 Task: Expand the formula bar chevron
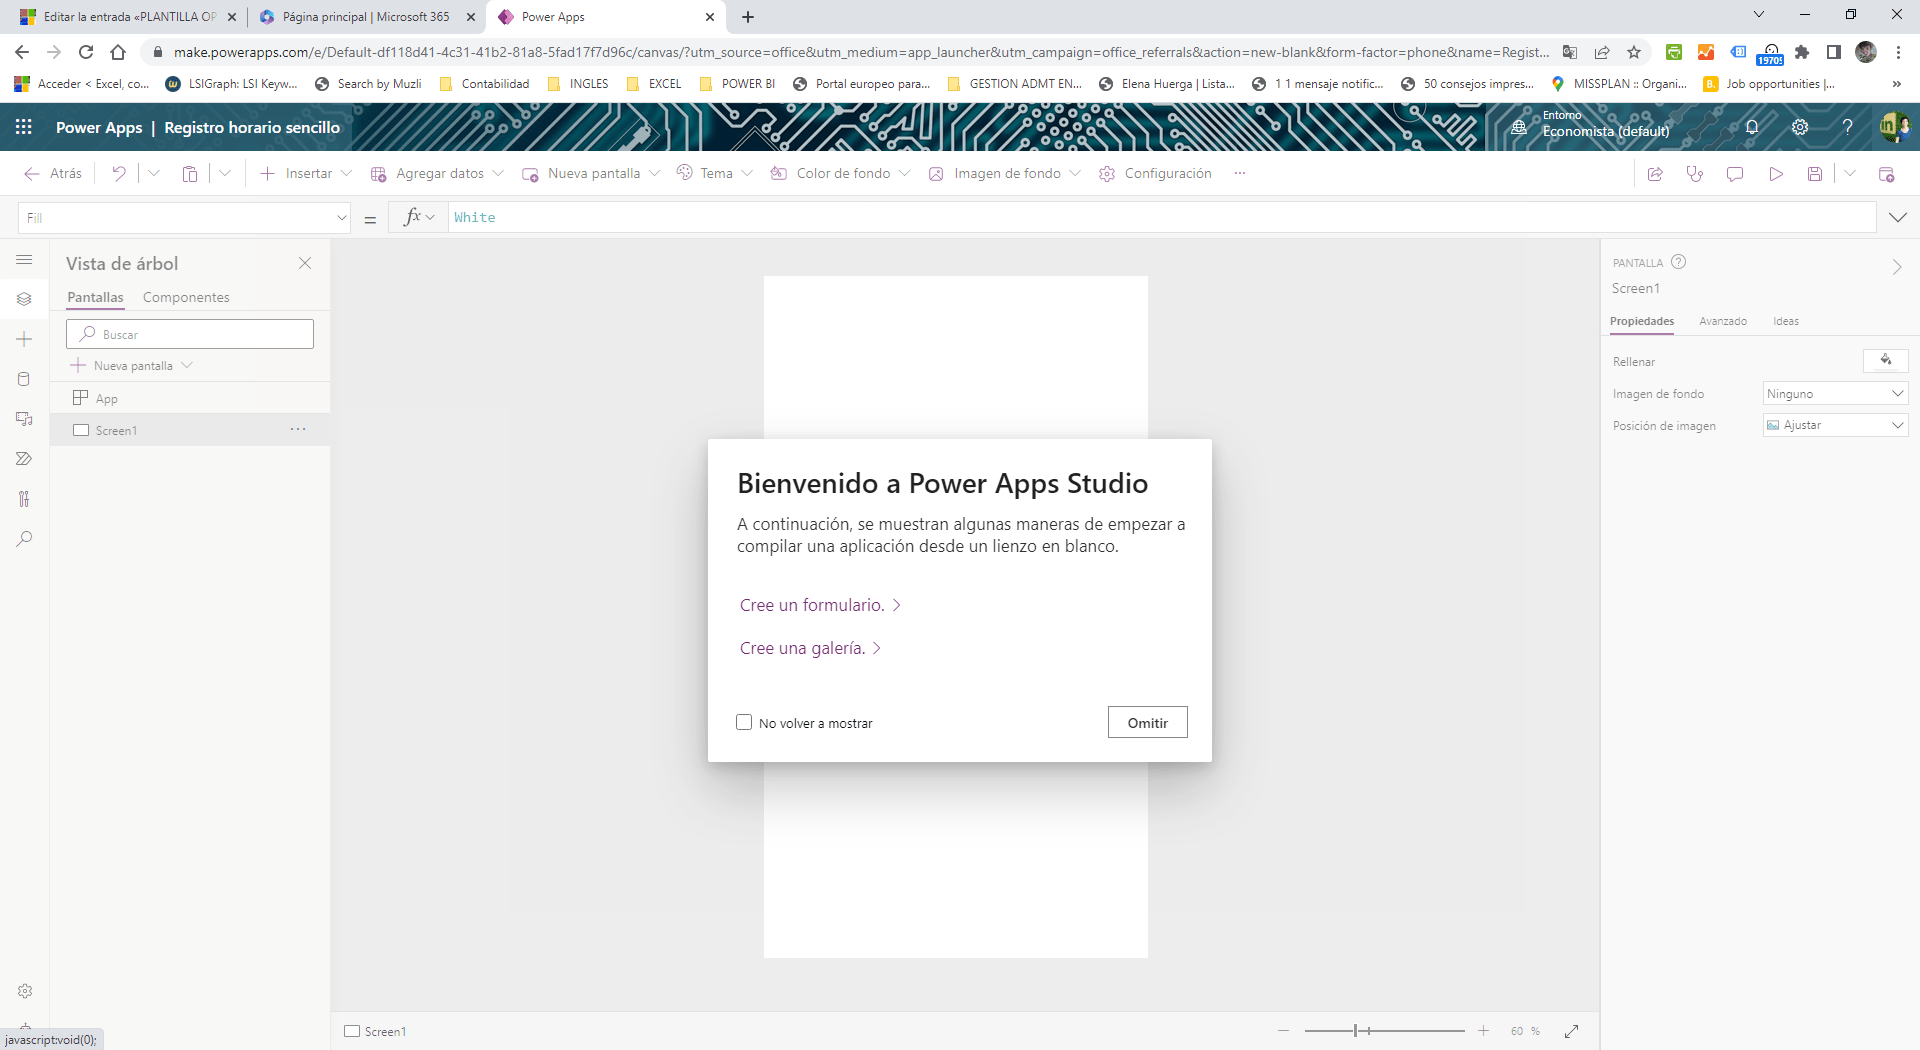pyautogui.click(x=1898, y=217)
